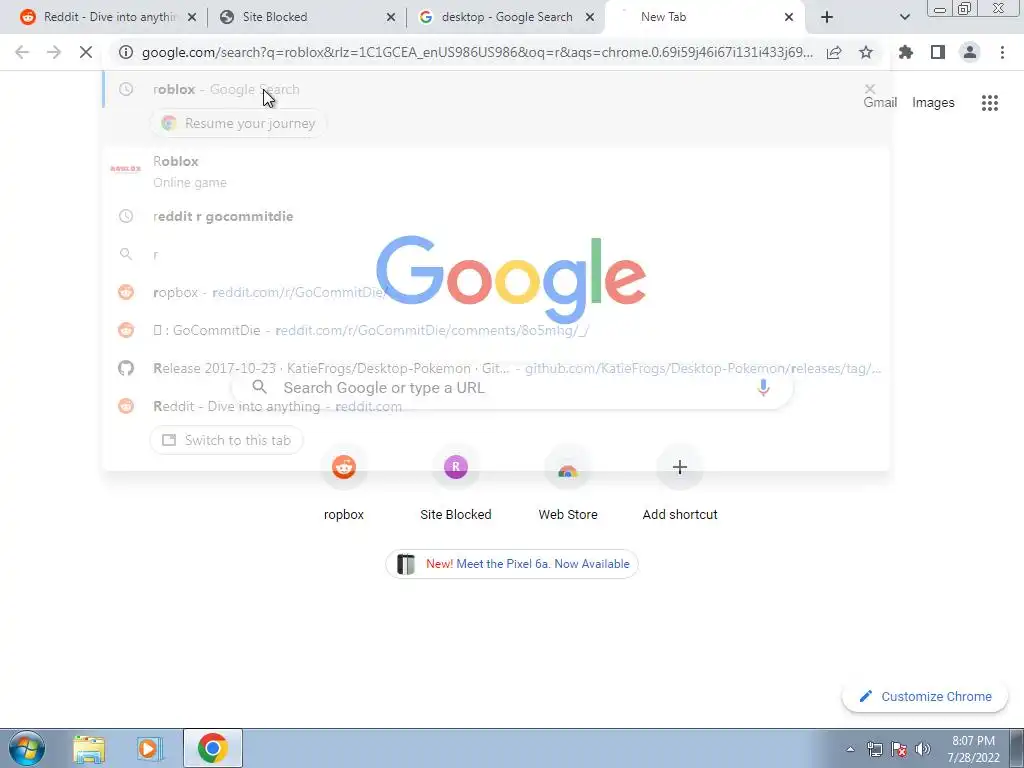
Task: Stop loading the page
Action: coord(86,52)
